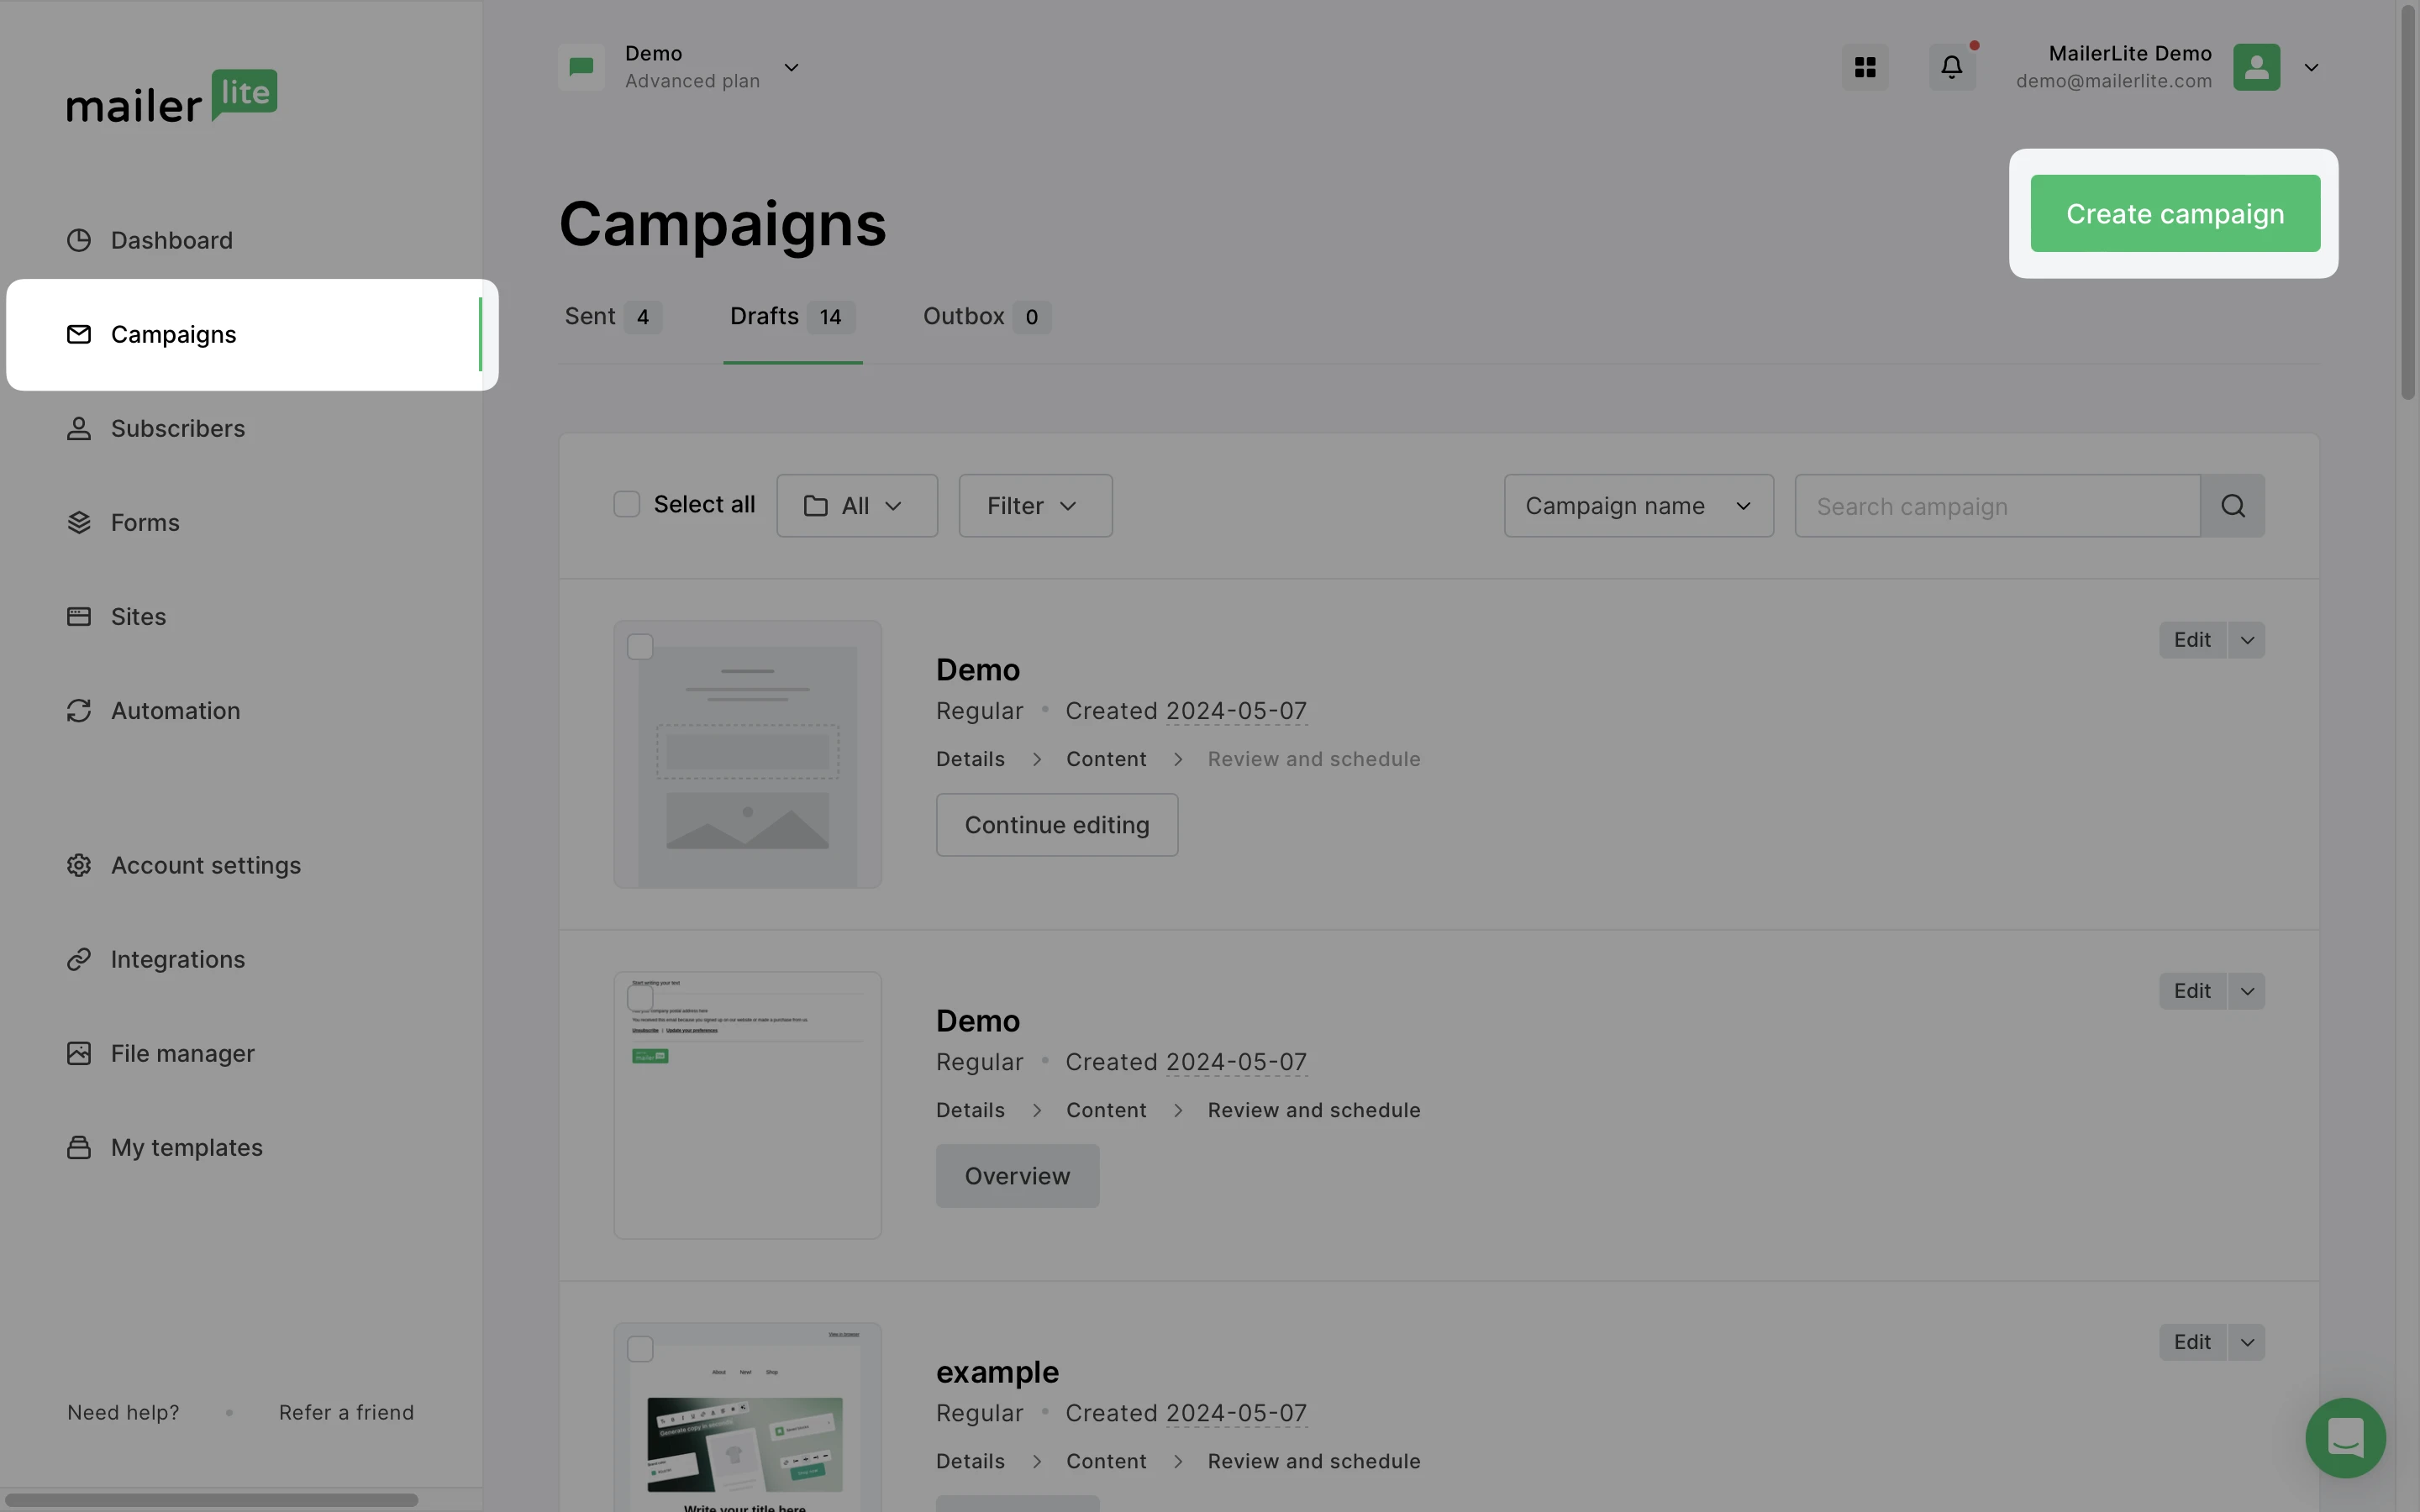The width and height of the screenshot is (2420, 1512).
Task: Click the apps grid icon
Action: click(x=1865, y=67)
